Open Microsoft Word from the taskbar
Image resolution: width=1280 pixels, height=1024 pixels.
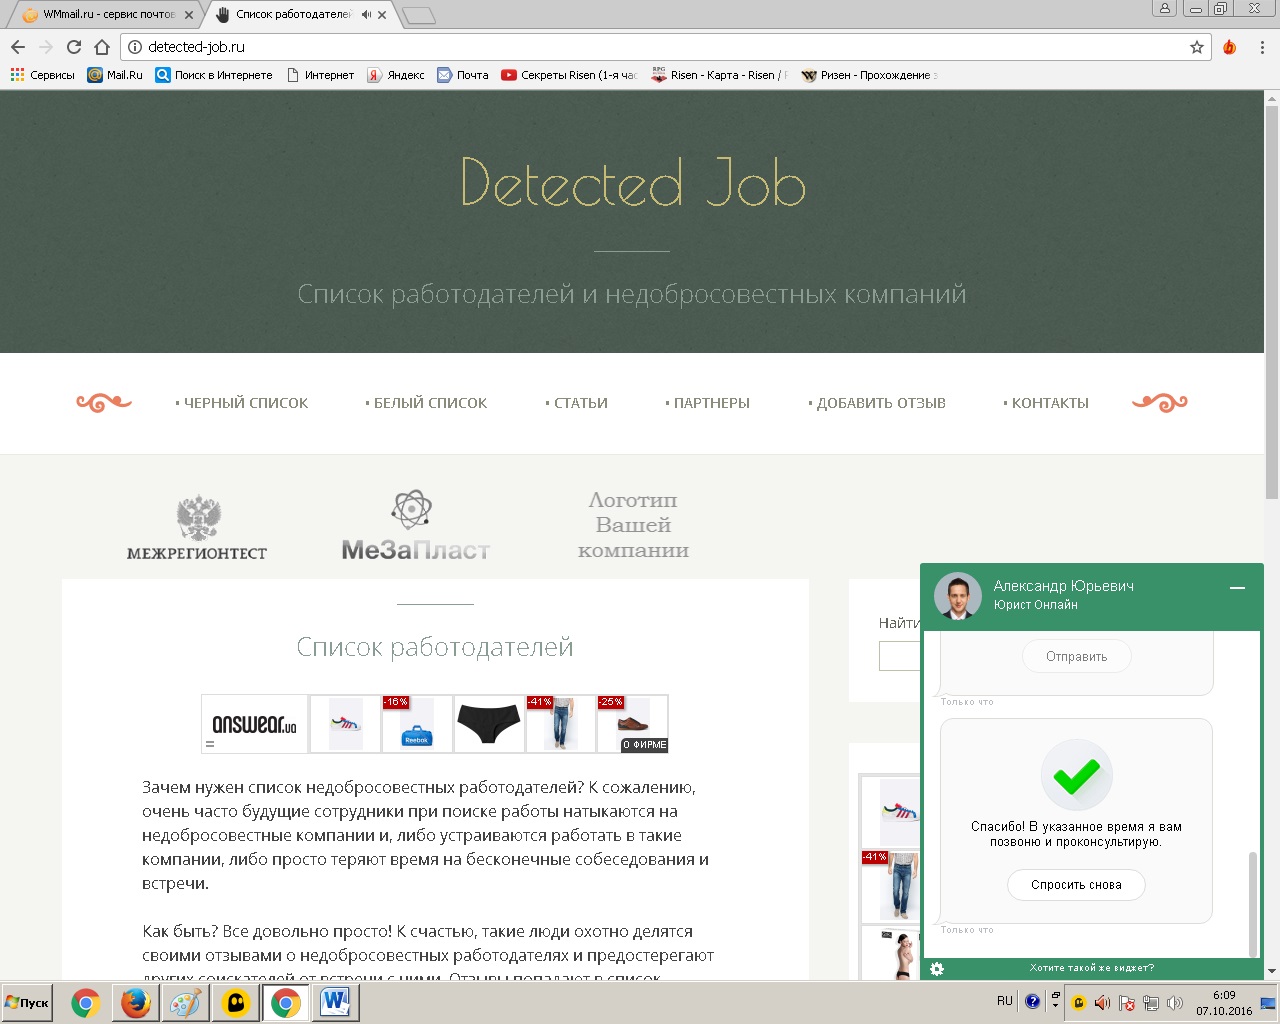pos(335,1003)
